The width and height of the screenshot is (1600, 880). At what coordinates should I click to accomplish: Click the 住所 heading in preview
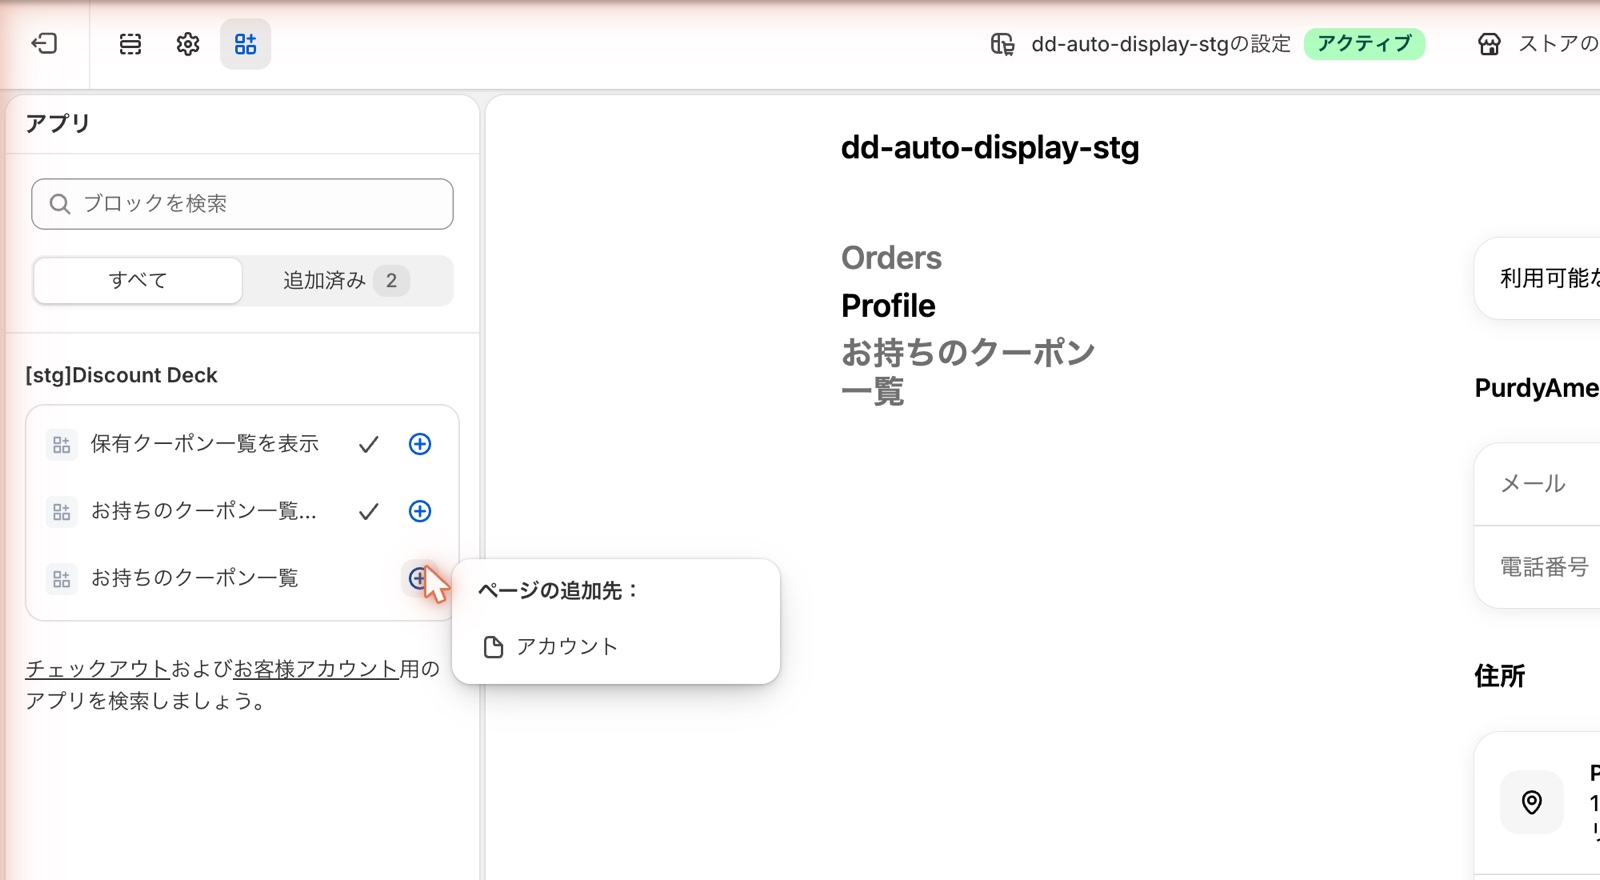point(1500,676)
